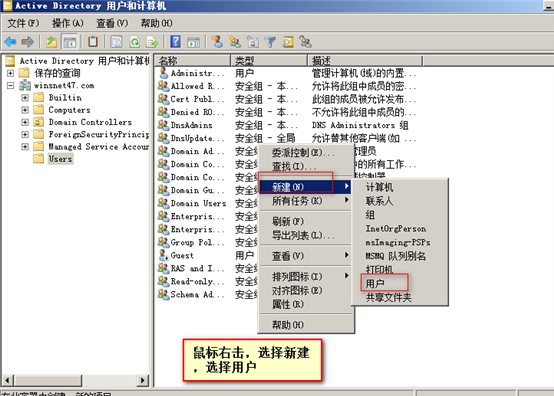Open the 文件(F) menu

coord(23,23)
